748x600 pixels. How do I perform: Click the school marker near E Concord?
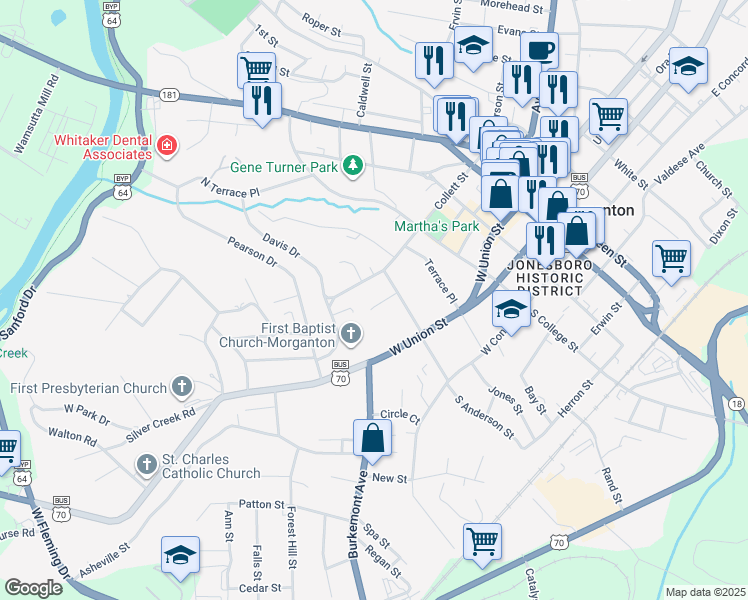point(688,70)
